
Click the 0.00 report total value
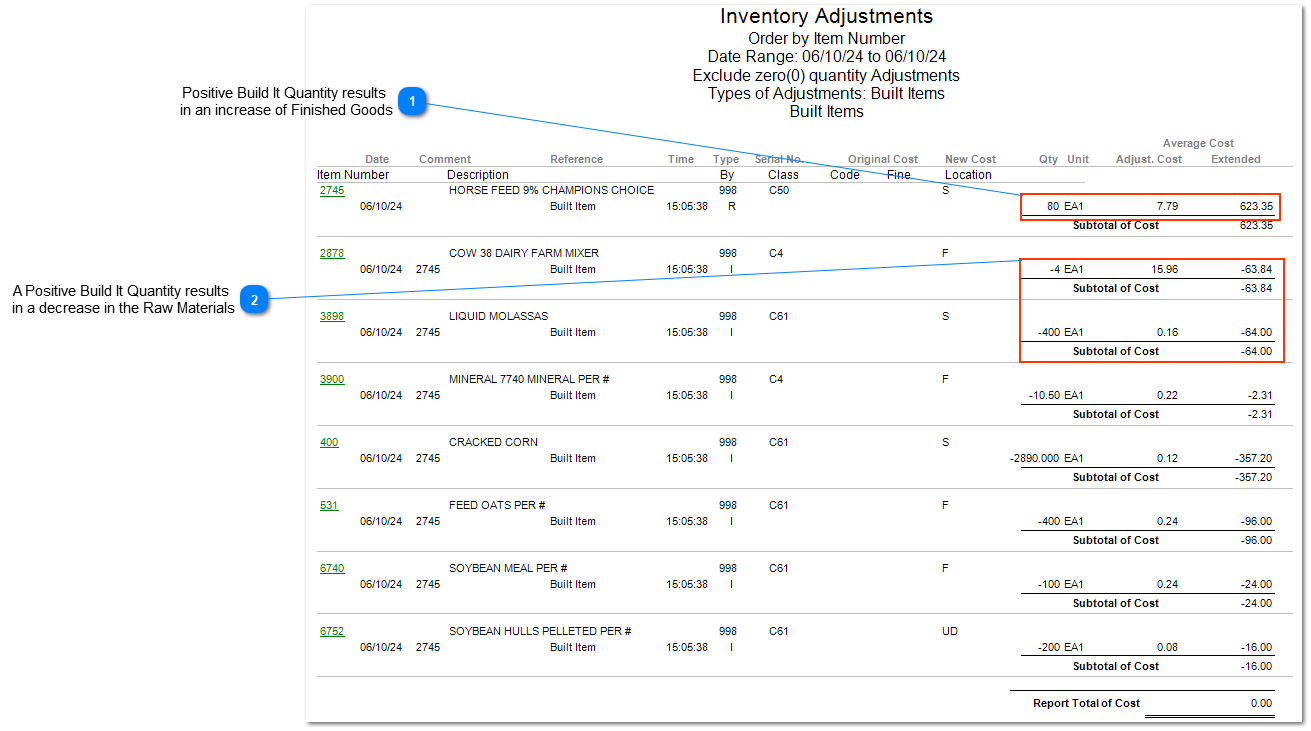(x=1261, y=704)
